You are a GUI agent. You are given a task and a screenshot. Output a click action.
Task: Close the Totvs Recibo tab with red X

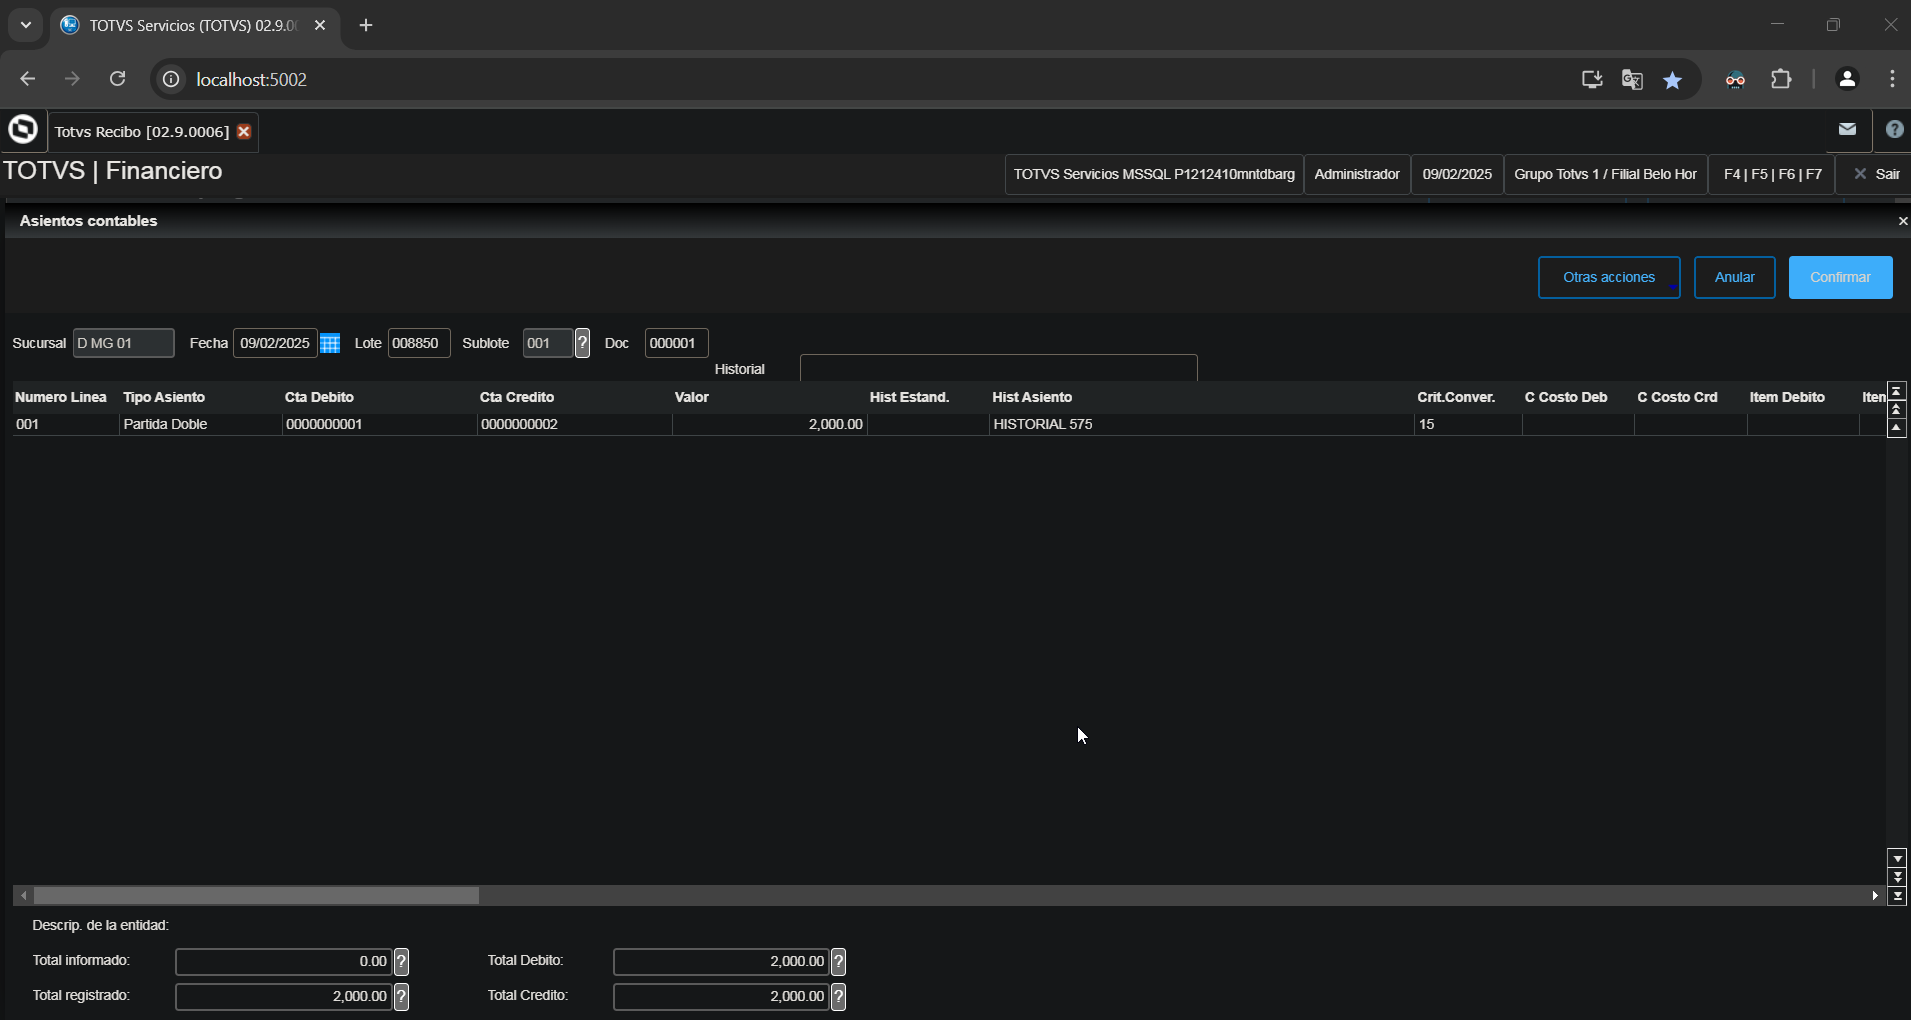click(x=244, y=132)
